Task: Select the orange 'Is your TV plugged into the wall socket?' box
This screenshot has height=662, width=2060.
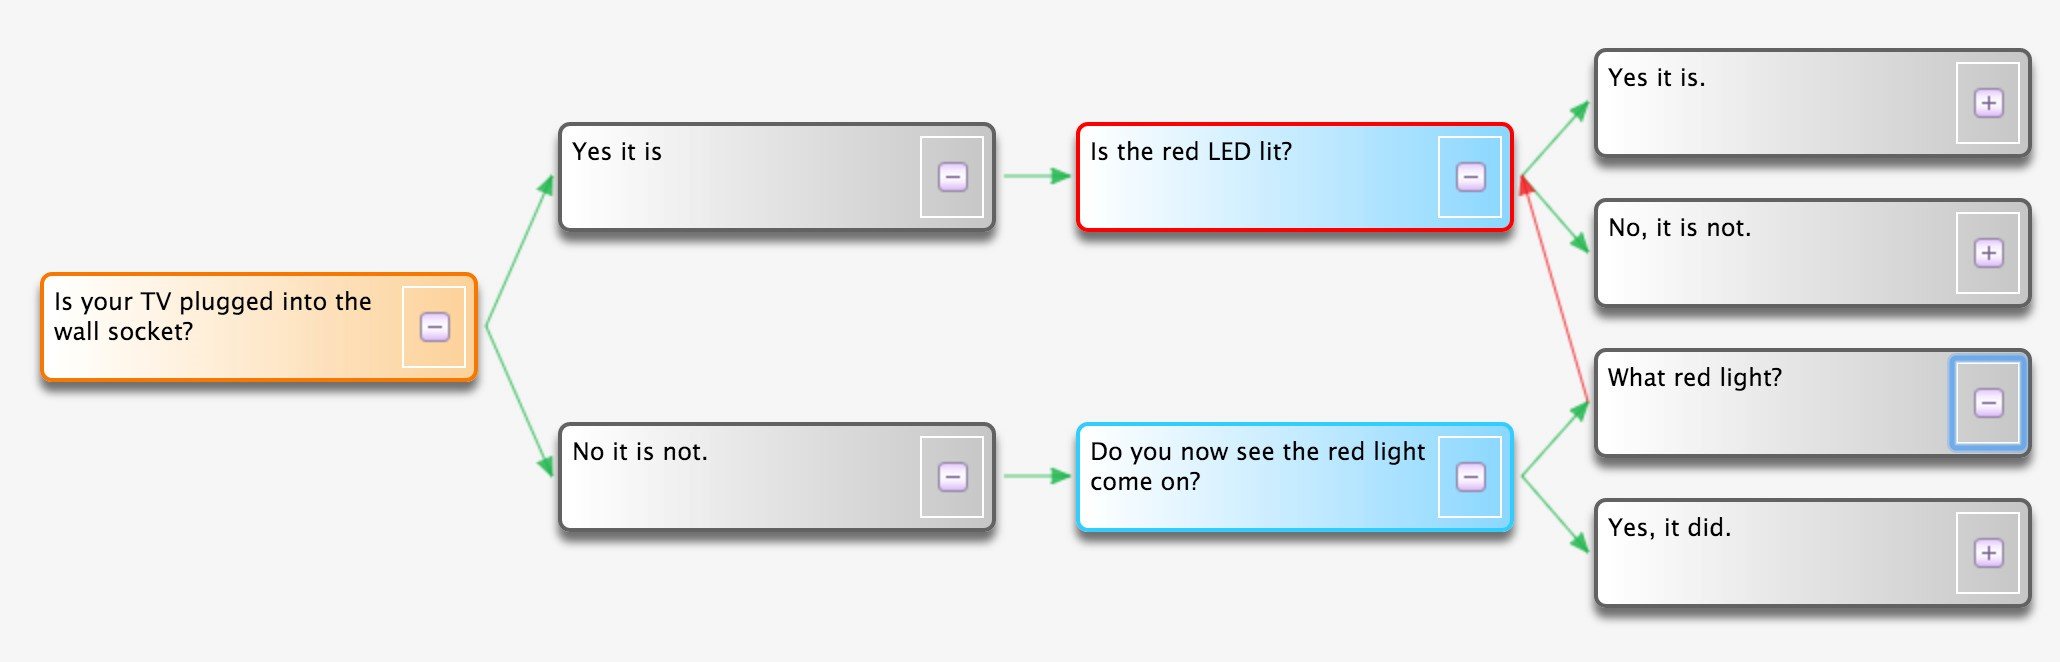Action: [258, 327]
